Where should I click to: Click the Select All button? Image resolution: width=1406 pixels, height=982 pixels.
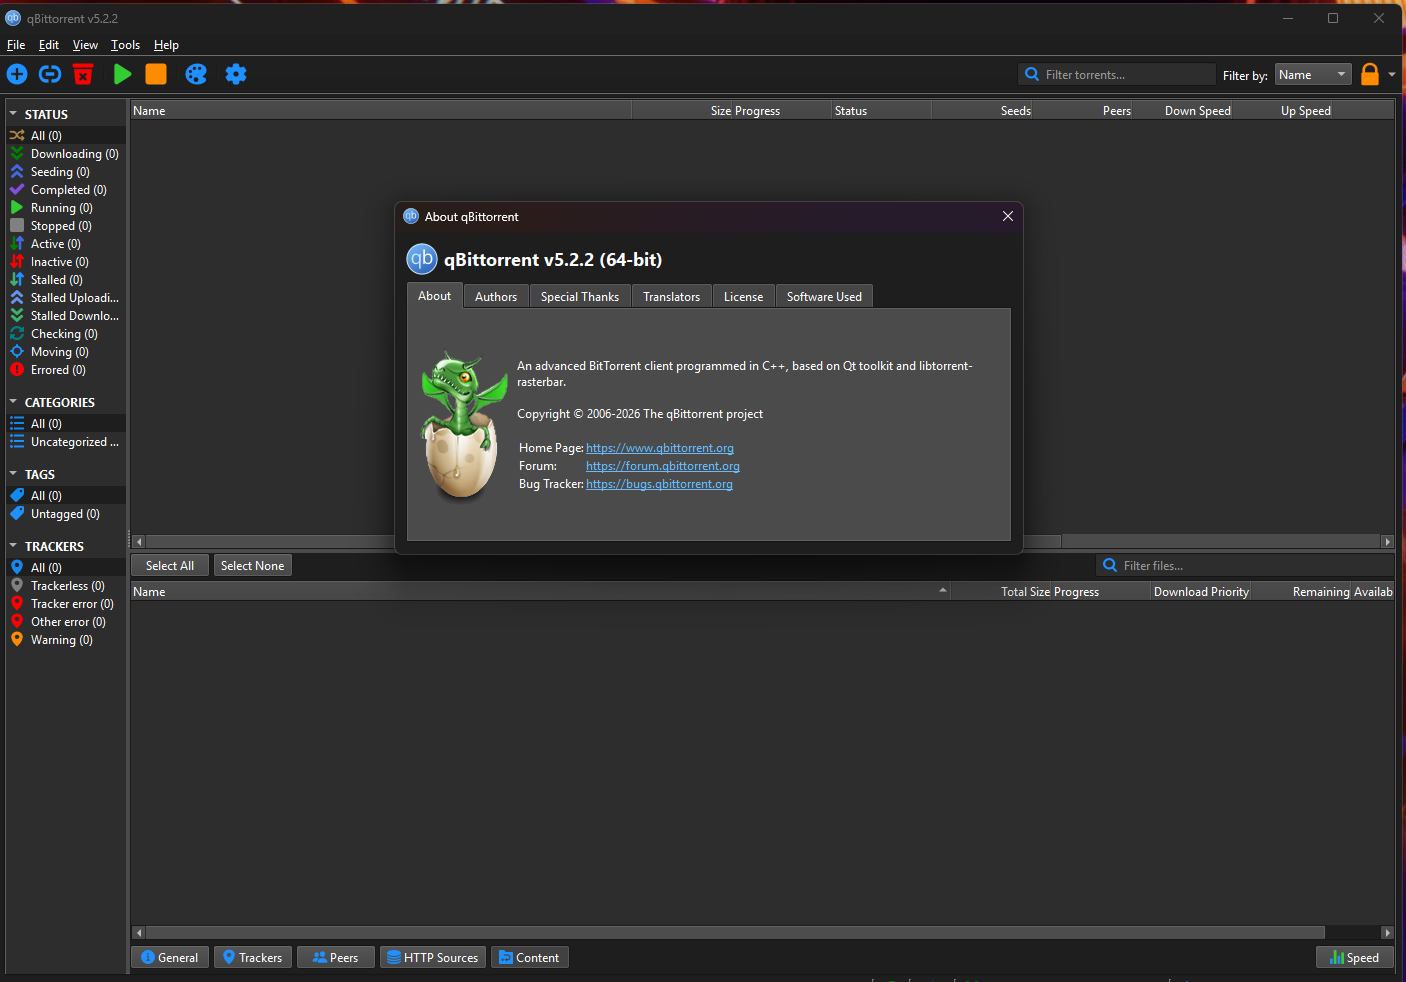coord(170,566)
